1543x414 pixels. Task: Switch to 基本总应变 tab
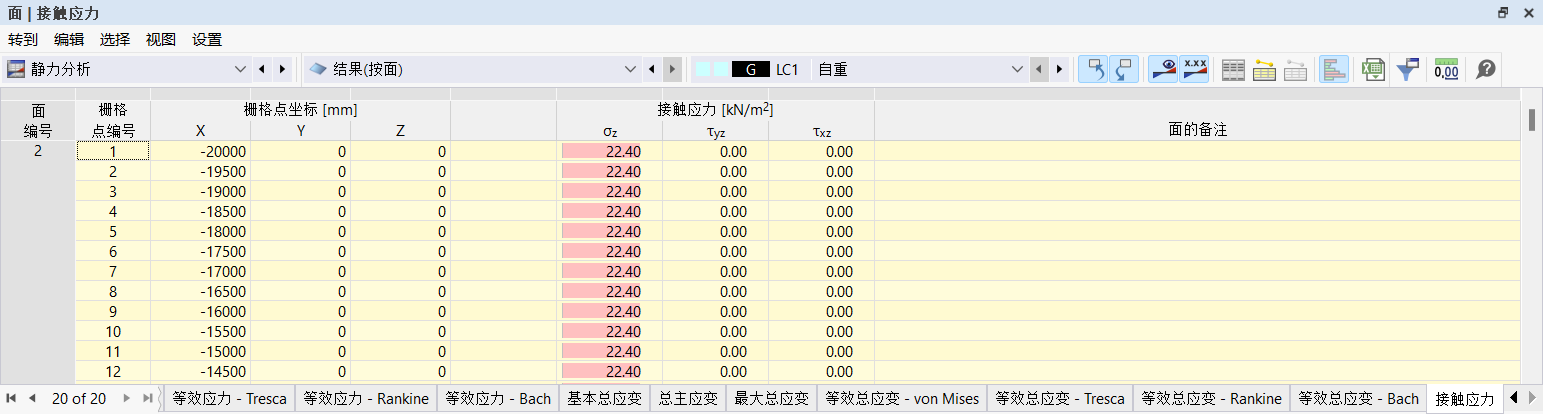click(x=604, y=398)
